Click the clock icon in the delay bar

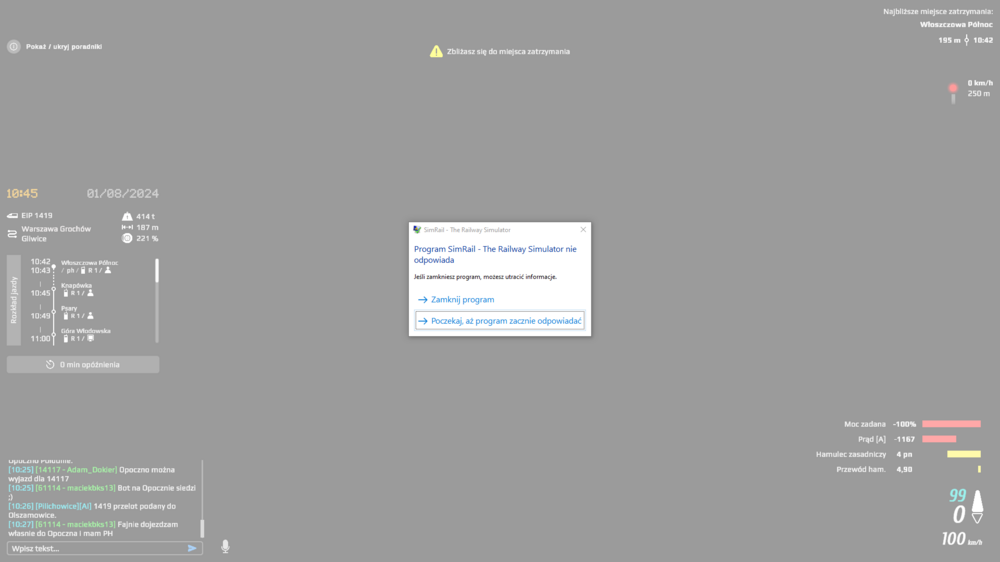[x=50, y=365]
